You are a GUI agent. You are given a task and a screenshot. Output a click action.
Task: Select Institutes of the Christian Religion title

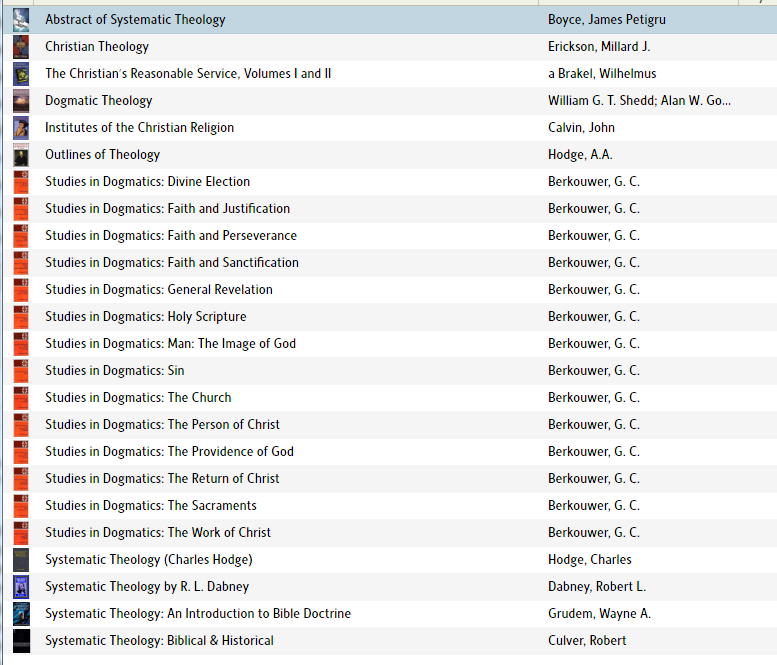coord(139,128)
